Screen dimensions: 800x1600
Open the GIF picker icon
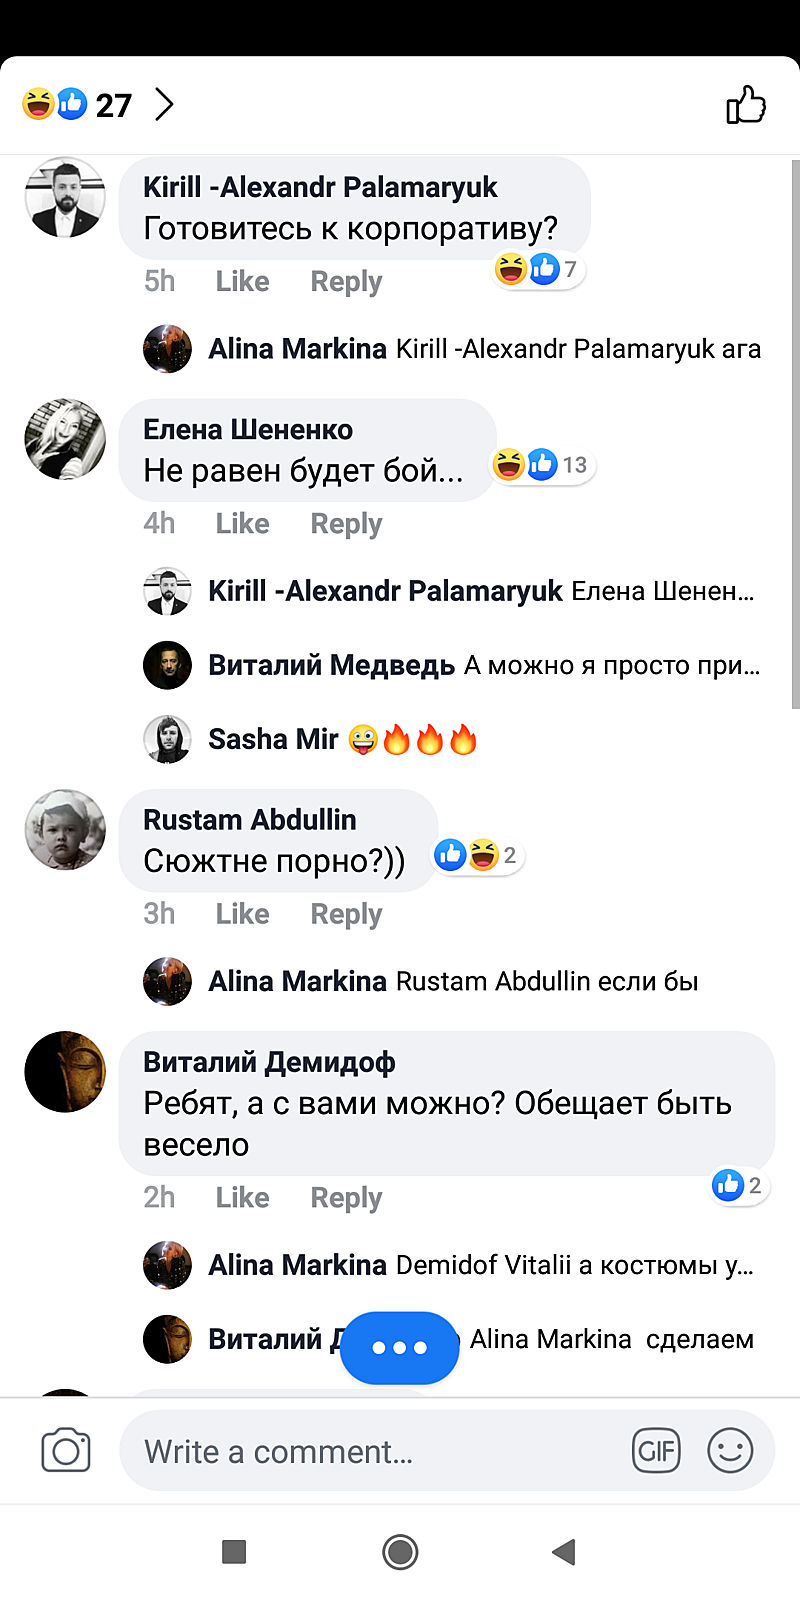pyautogui.click(x=656, y=1451)
